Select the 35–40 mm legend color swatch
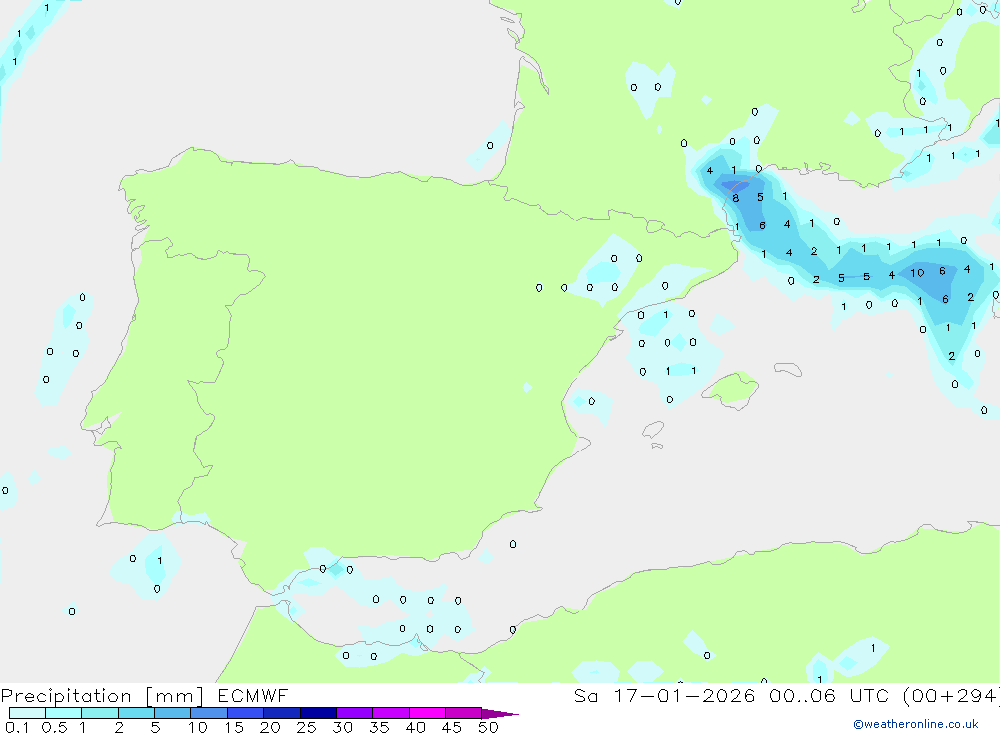1000x733 pixels. tap(390, 713)
